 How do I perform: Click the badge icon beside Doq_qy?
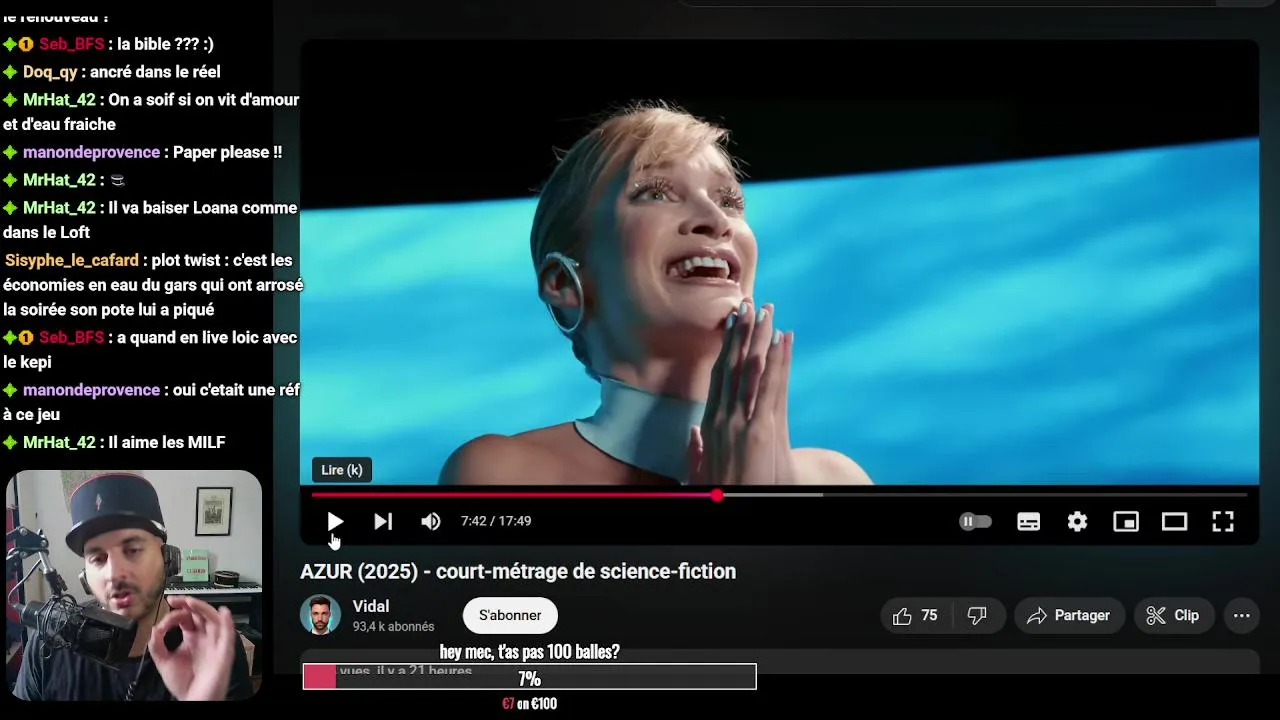[10, 72]
